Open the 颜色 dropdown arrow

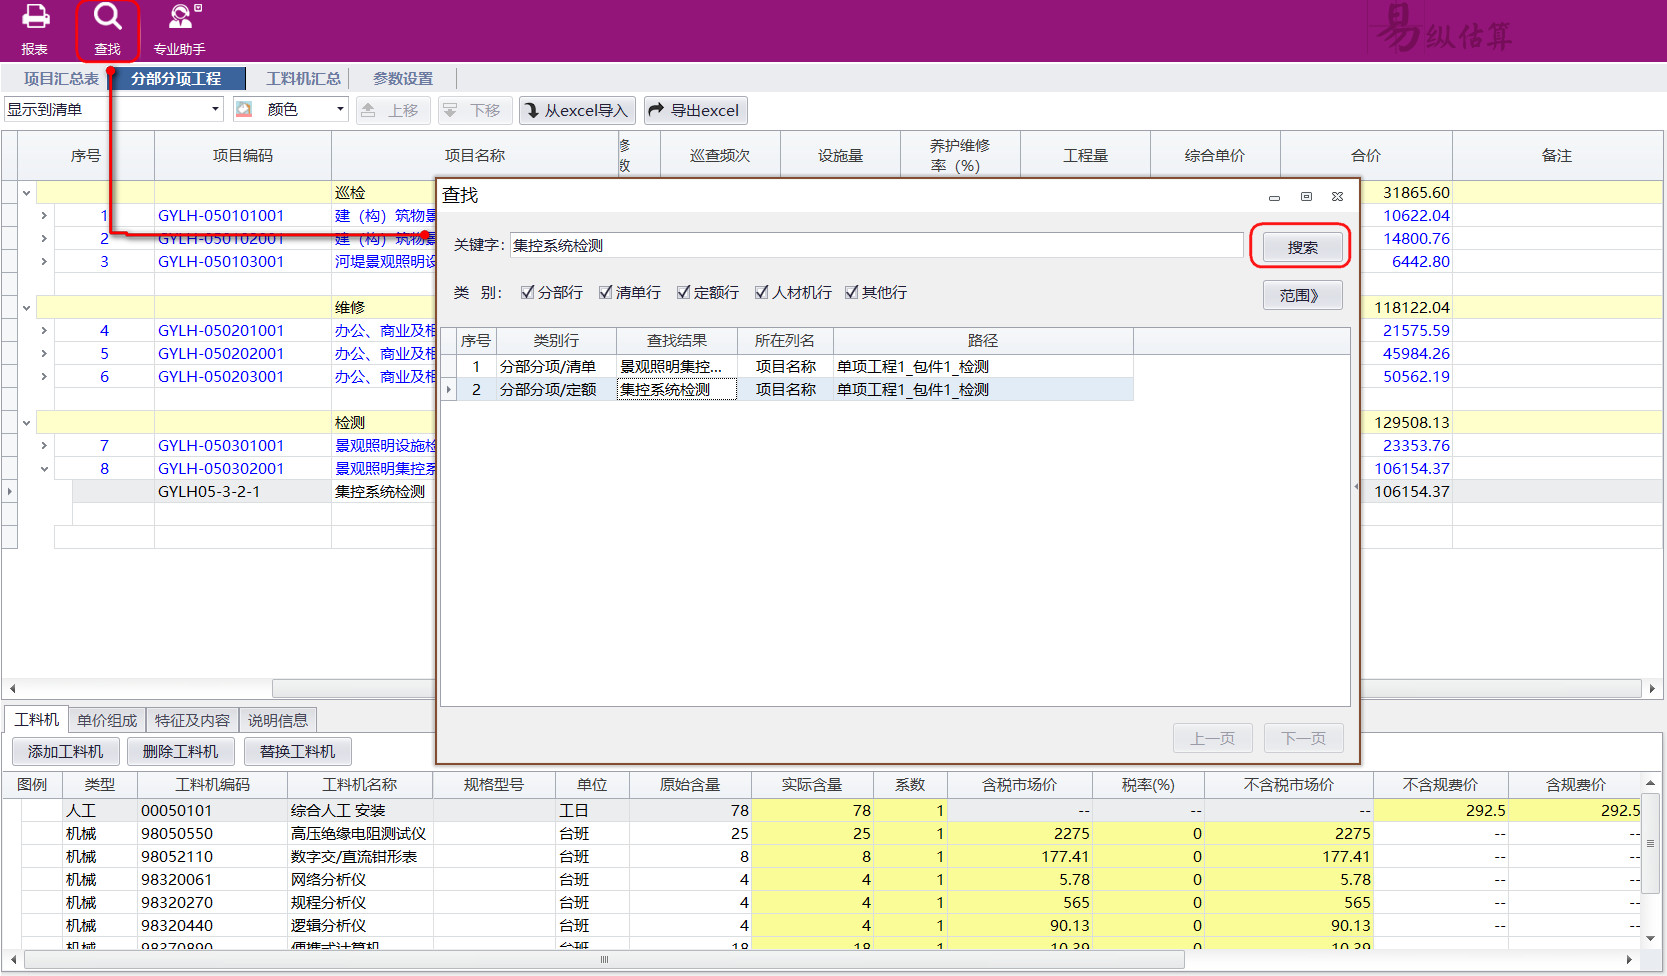340,109
